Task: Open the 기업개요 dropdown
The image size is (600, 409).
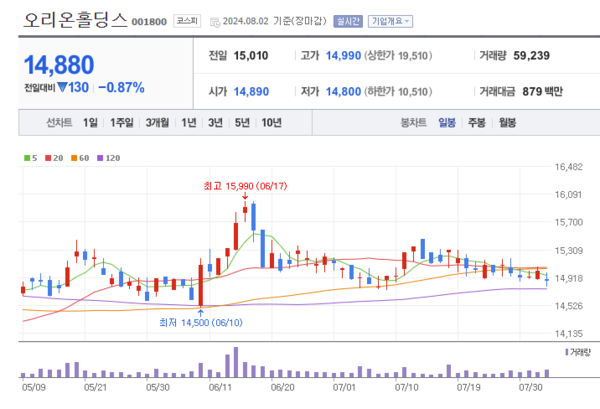Action: (x=390, y=21)
